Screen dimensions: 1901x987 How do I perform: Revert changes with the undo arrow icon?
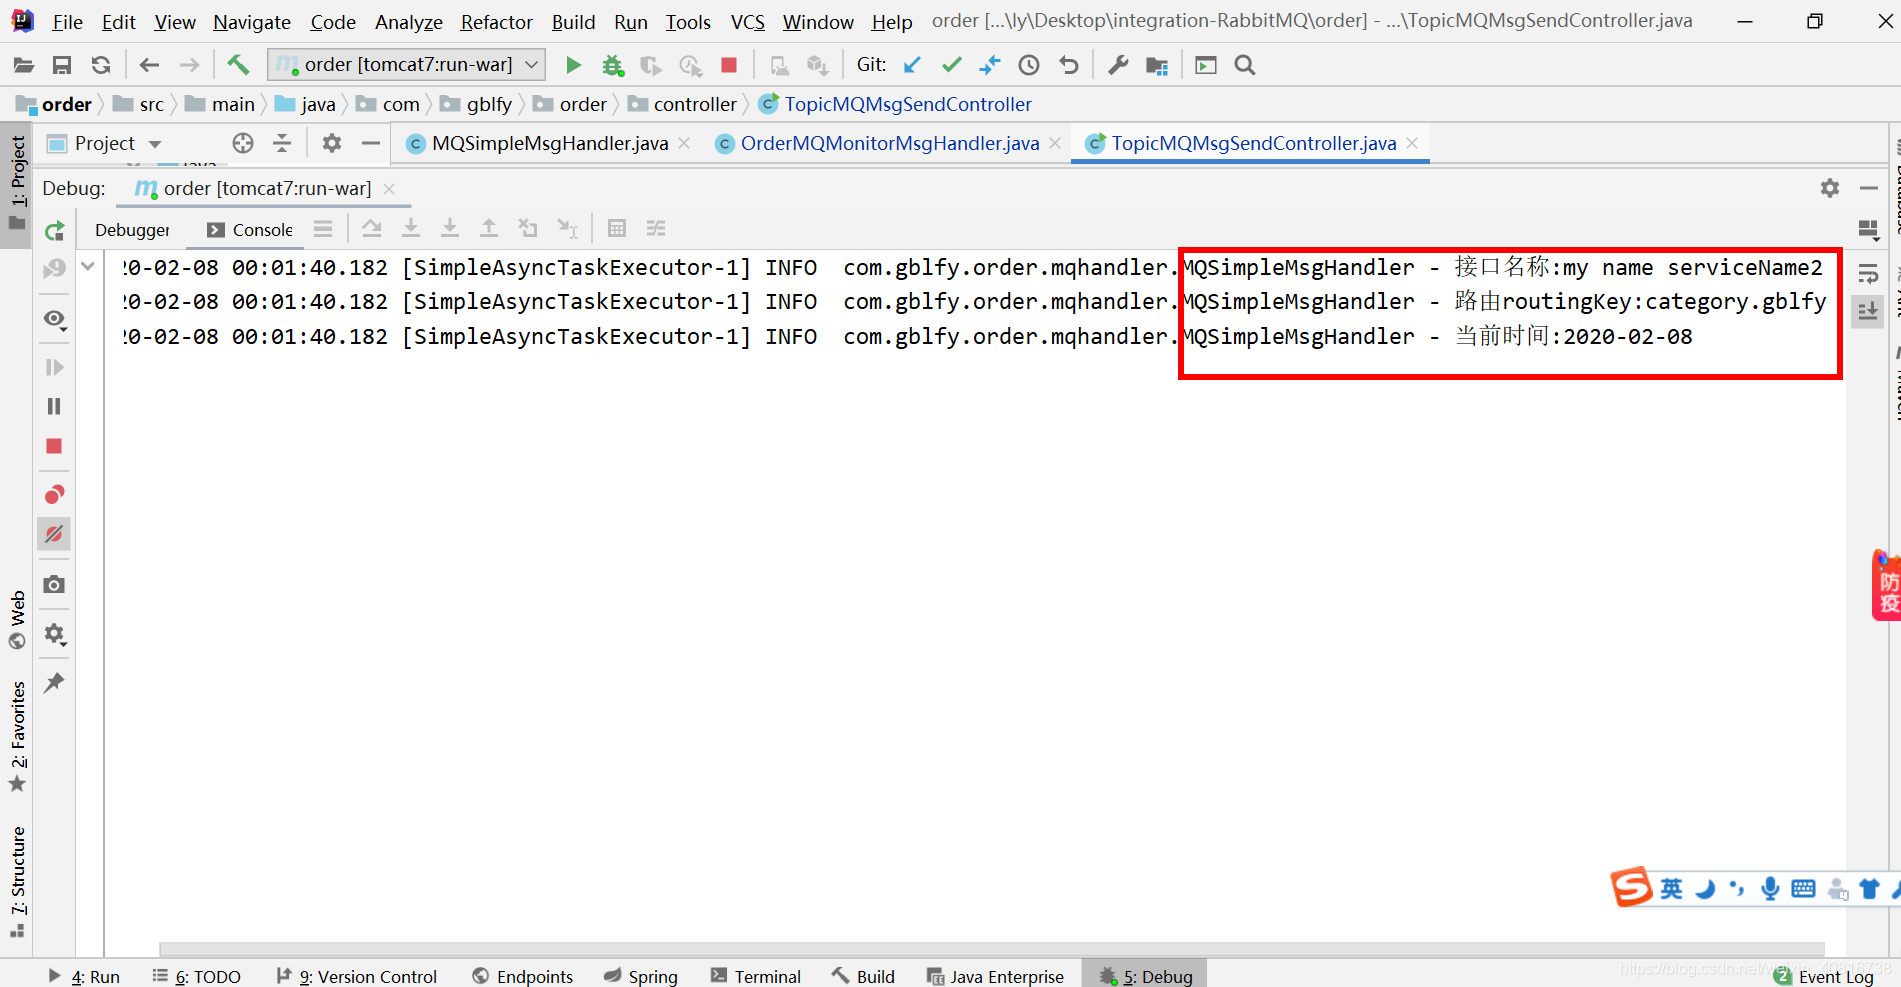(x=1068, y=65)
